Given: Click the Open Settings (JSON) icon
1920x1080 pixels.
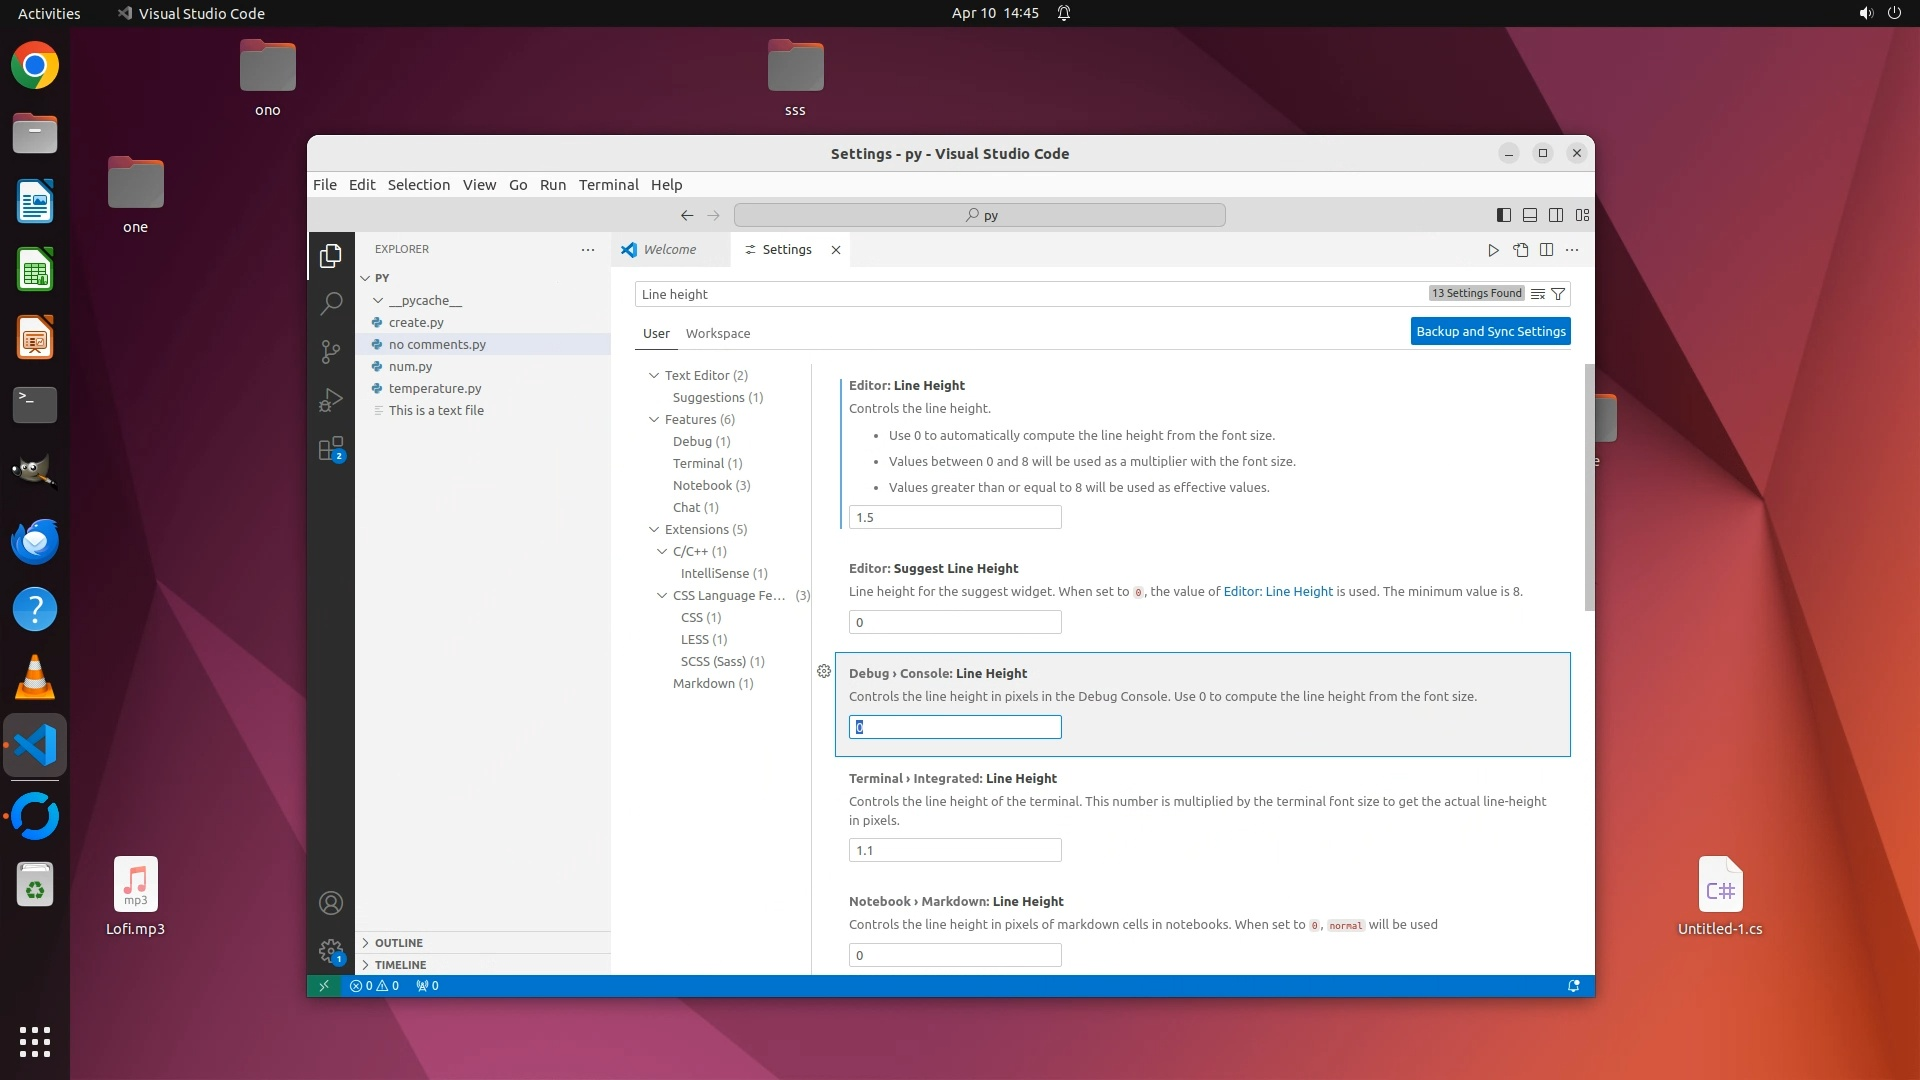Looking at the screenshot, I should [x=1520, y=250].
